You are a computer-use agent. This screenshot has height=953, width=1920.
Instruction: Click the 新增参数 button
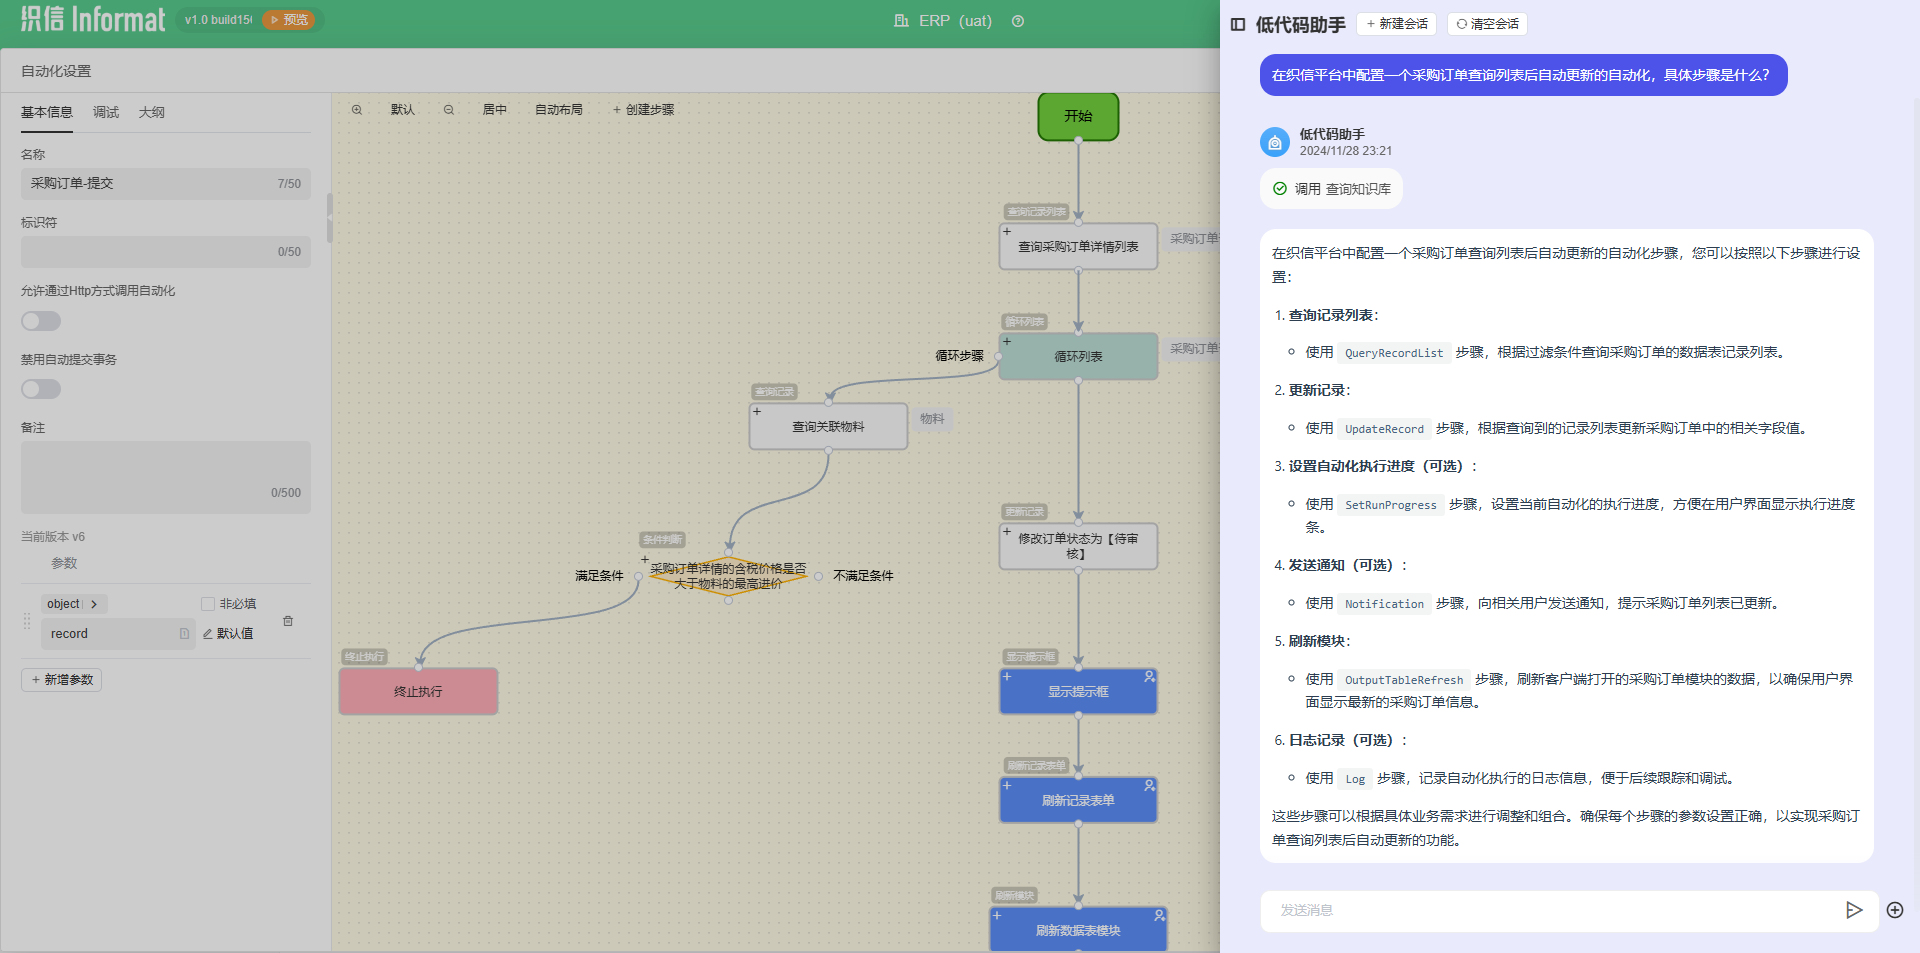(62, 680)
